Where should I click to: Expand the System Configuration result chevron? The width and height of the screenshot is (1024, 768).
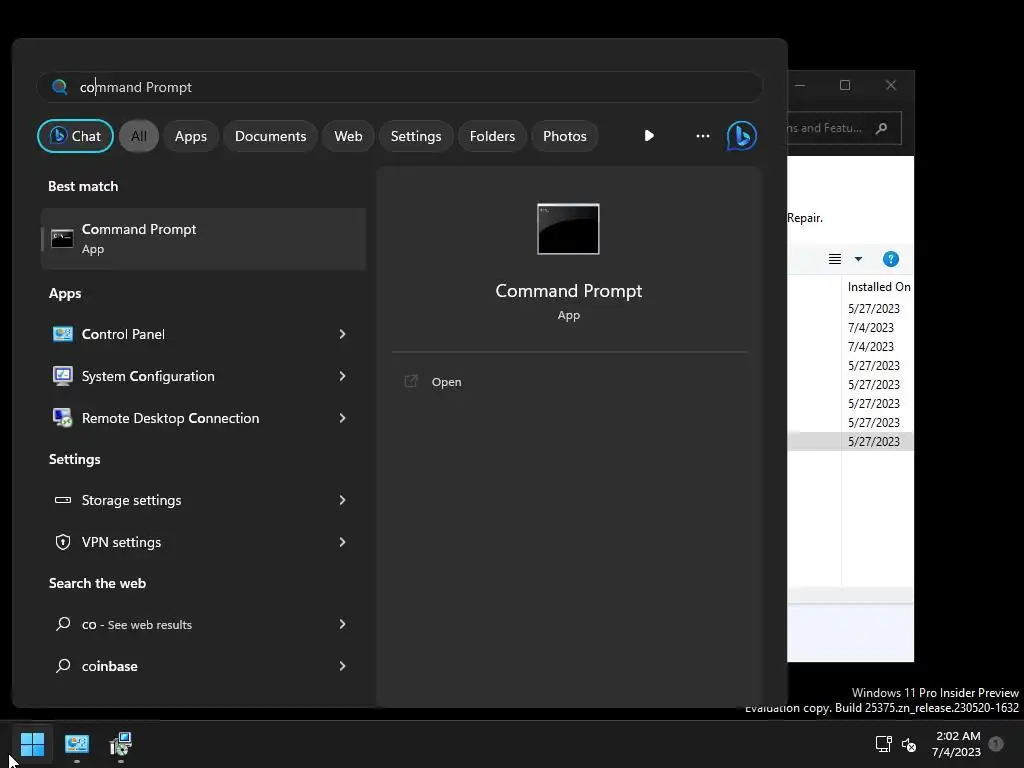pyautogui.click(x=342, y=376)
